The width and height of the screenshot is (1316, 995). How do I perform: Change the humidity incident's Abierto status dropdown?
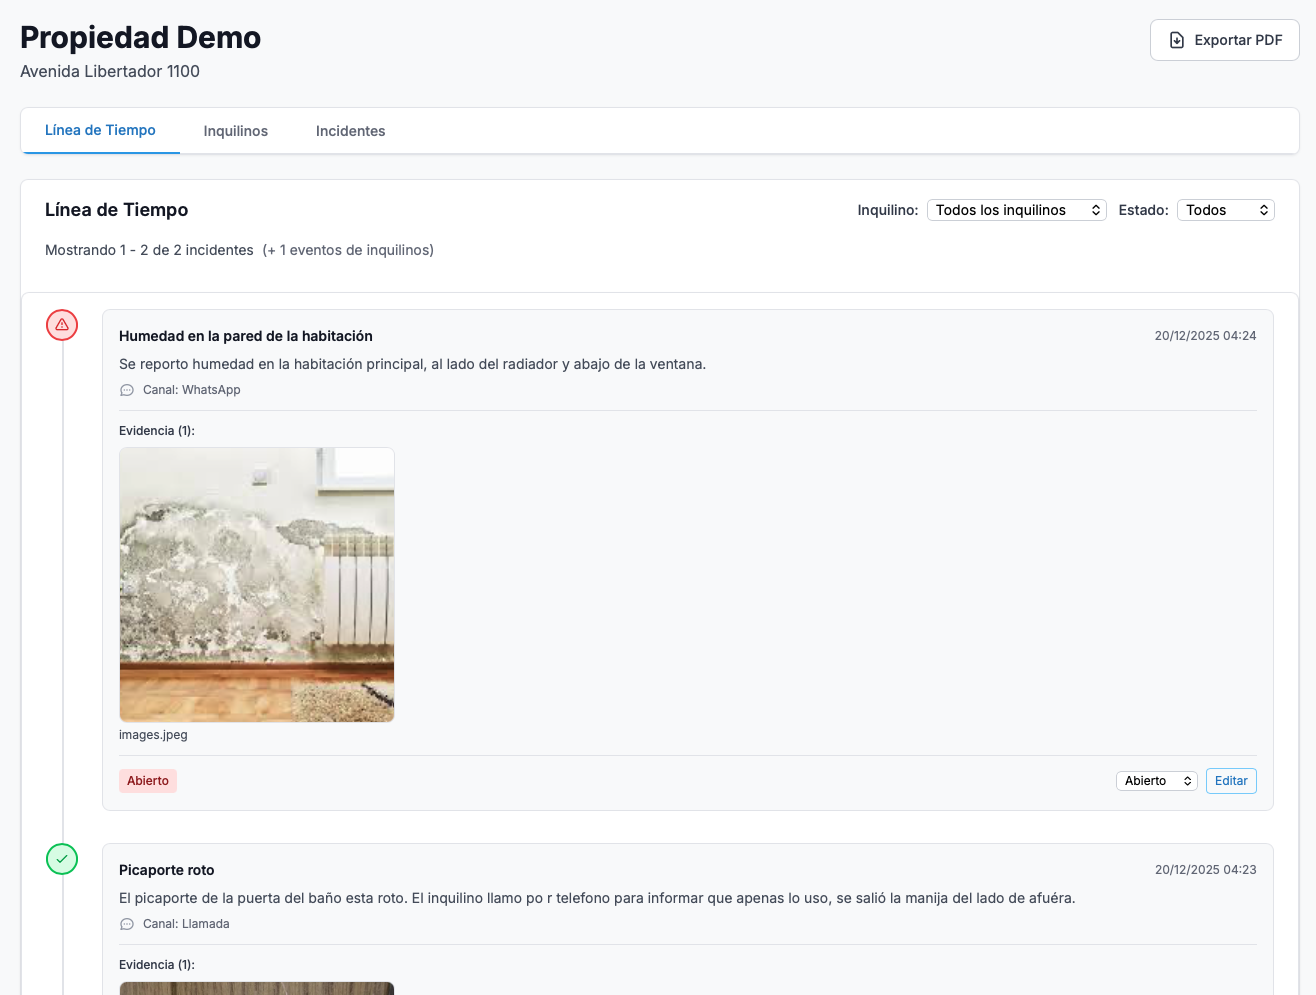[1156, 781]
